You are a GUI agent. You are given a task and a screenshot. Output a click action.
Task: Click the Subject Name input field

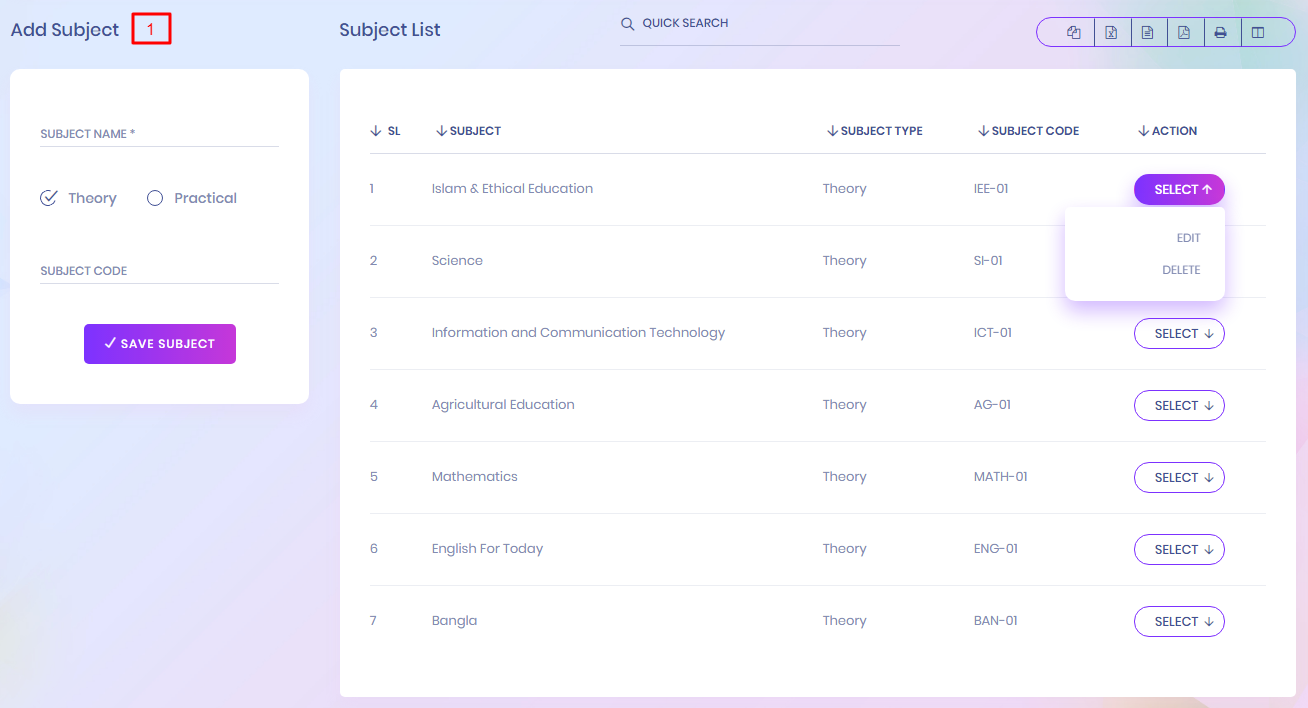tap(159, 134)
